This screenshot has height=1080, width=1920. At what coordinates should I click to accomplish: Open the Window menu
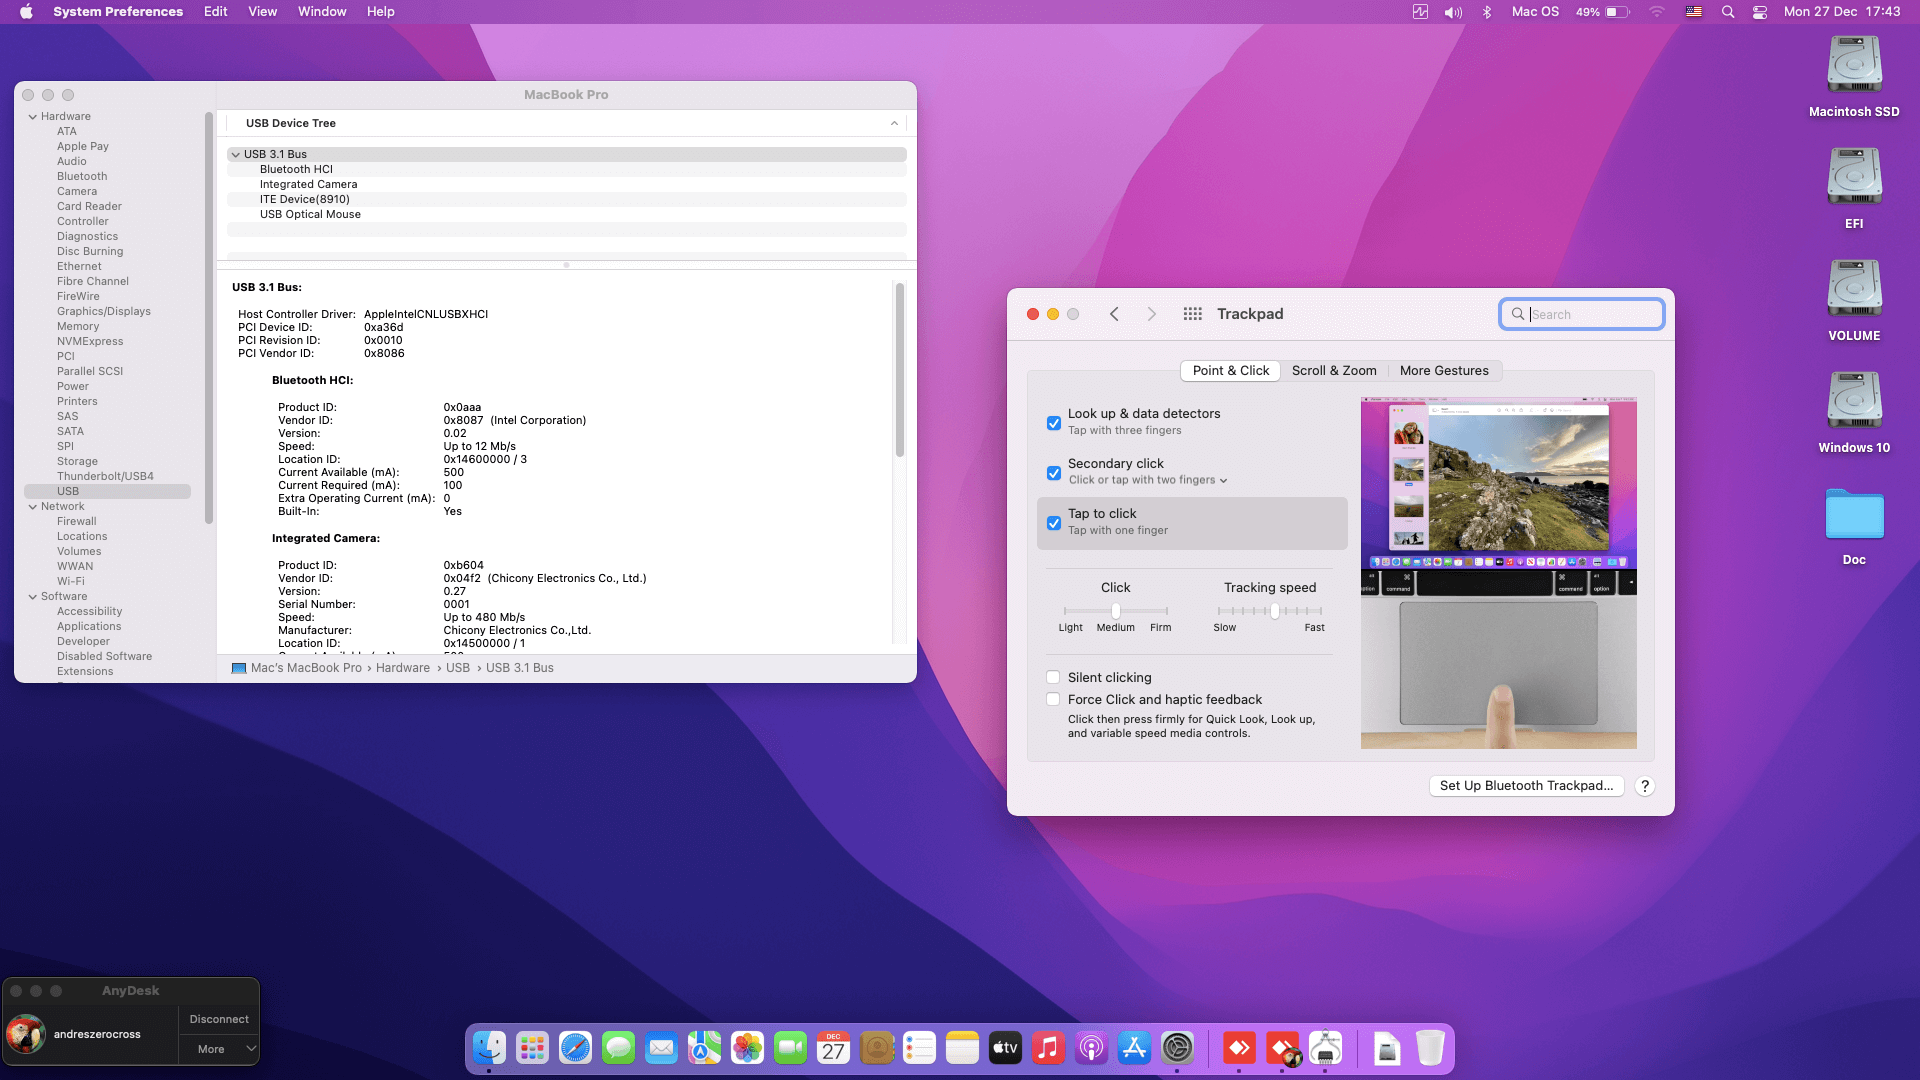(322, 12)
